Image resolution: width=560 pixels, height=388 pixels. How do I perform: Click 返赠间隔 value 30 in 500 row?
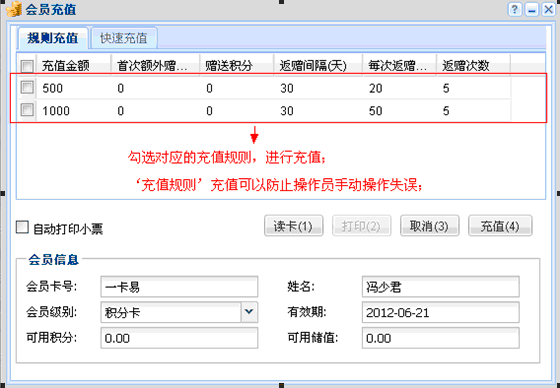click(287, 88)
